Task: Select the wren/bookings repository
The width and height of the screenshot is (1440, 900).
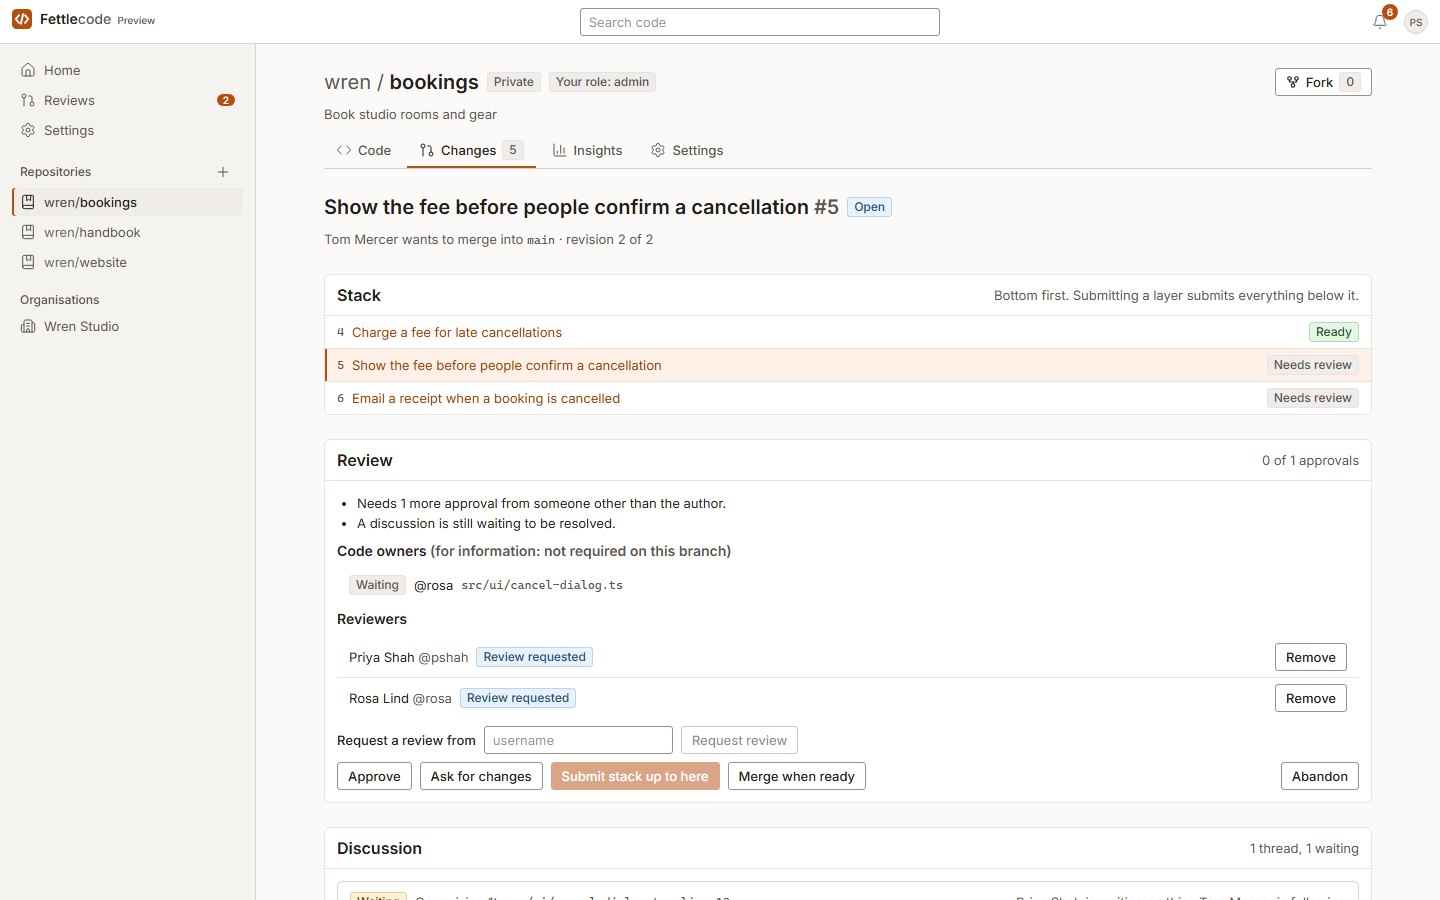Action: tap(127, 202)
